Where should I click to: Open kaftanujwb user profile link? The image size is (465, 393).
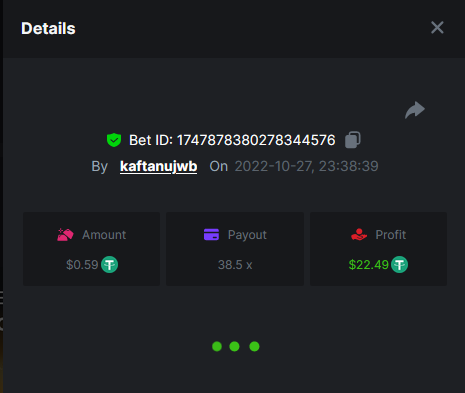pyautogui.click(x=158, y=166)
